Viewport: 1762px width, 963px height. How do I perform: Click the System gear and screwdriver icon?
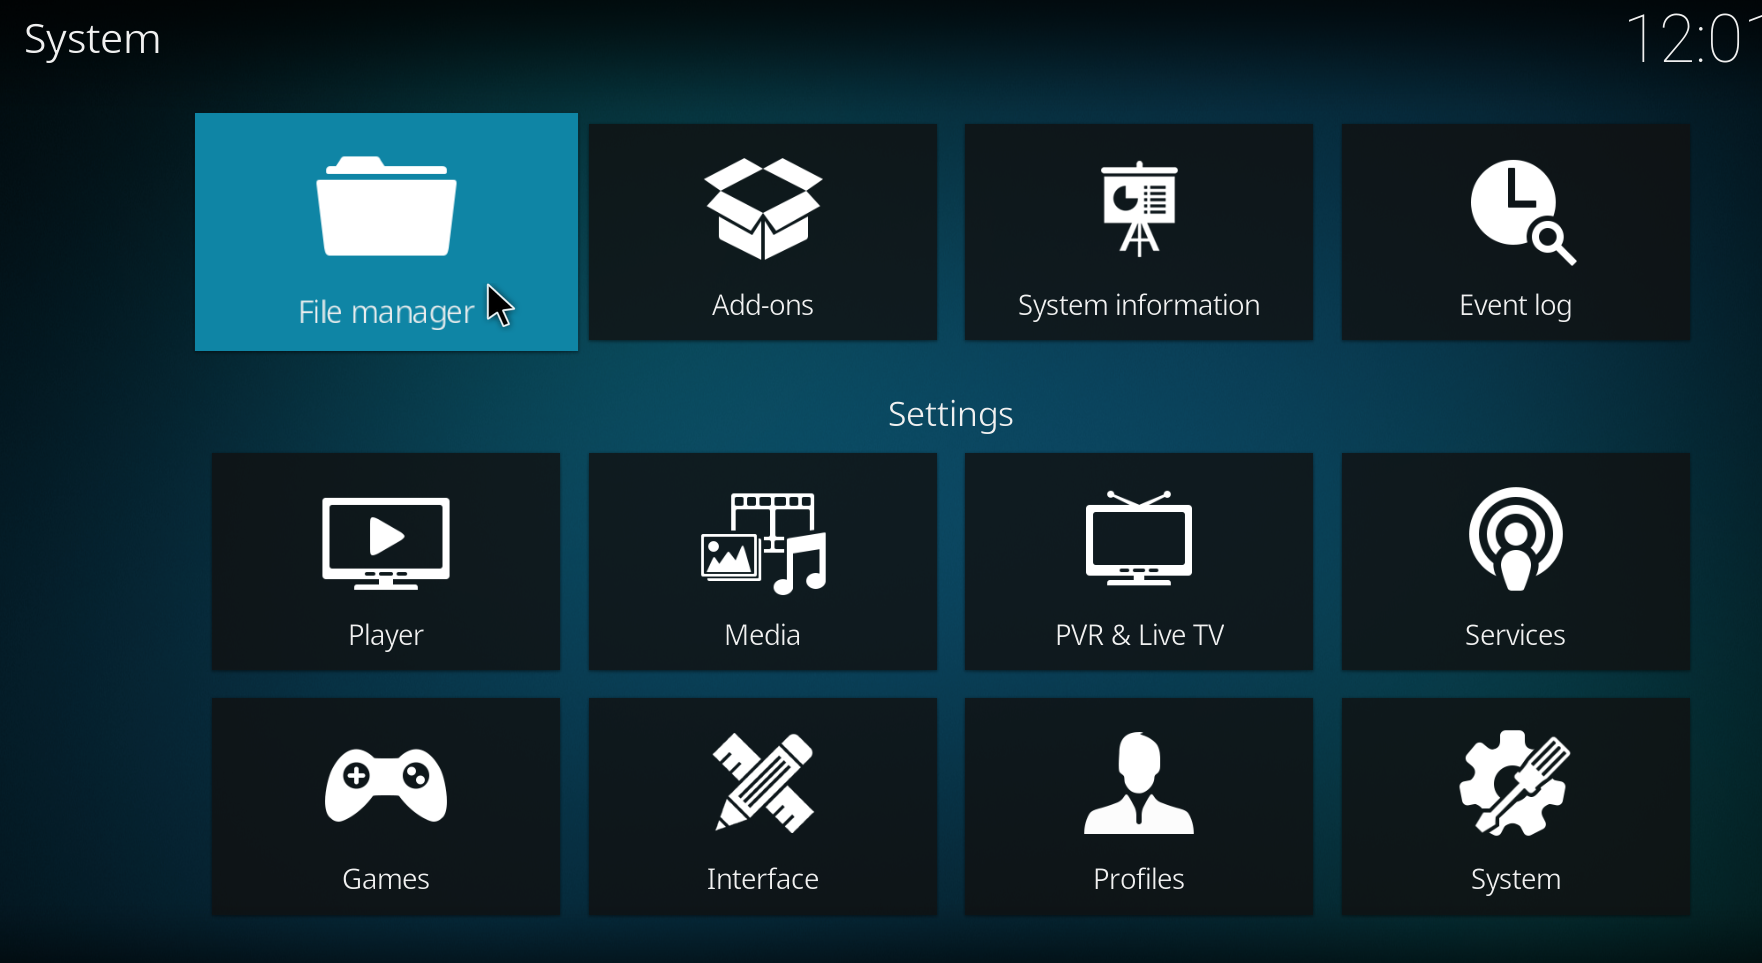1515,783
